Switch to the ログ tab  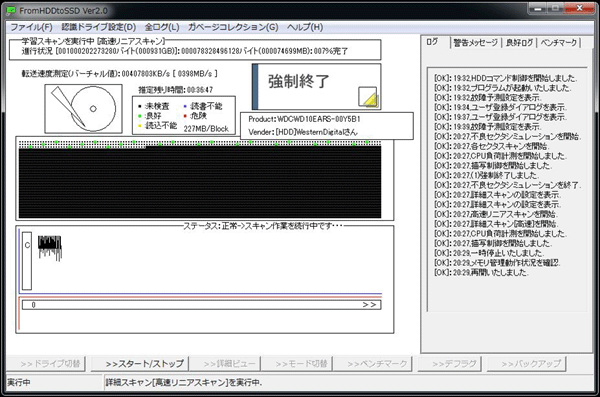click(x=432, y=42)
